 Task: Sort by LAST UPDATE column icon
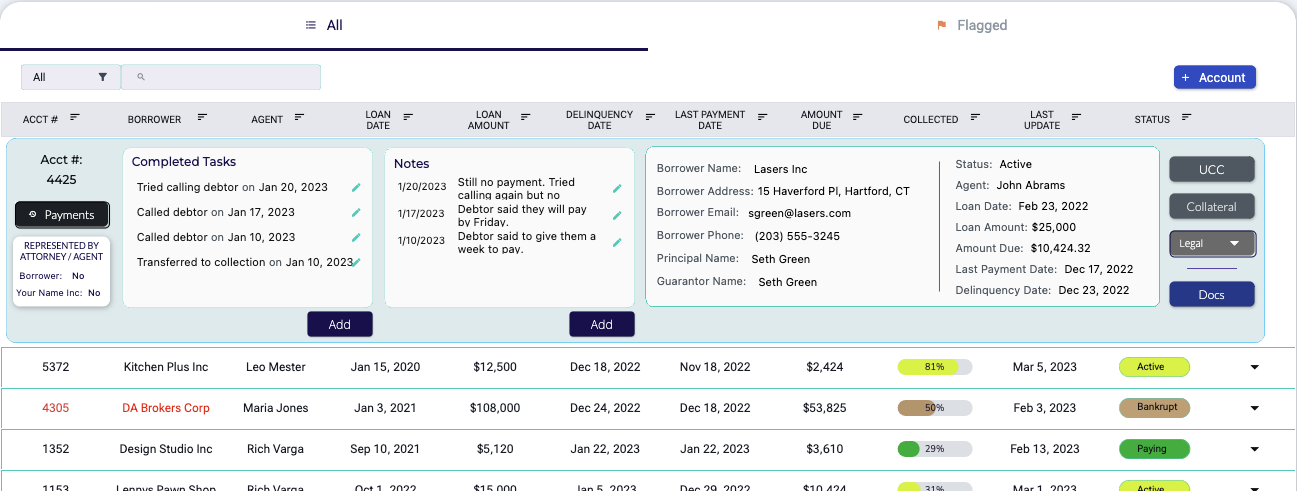click(1075, 118)
